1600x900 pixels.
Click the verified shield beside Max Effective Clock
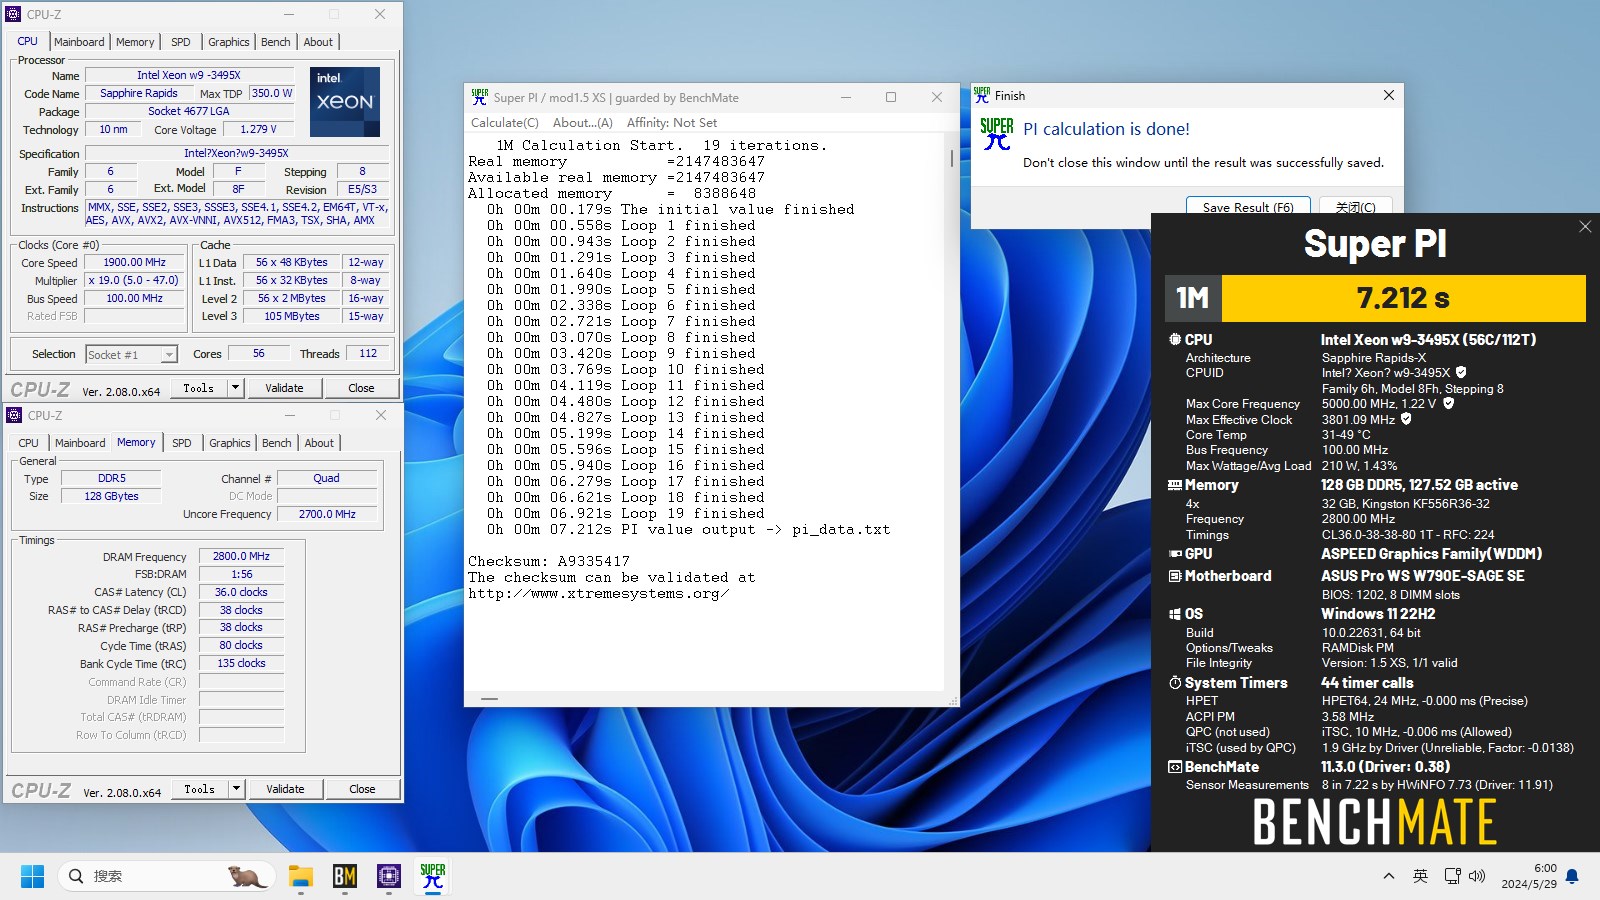click(x=1406, y=419)
